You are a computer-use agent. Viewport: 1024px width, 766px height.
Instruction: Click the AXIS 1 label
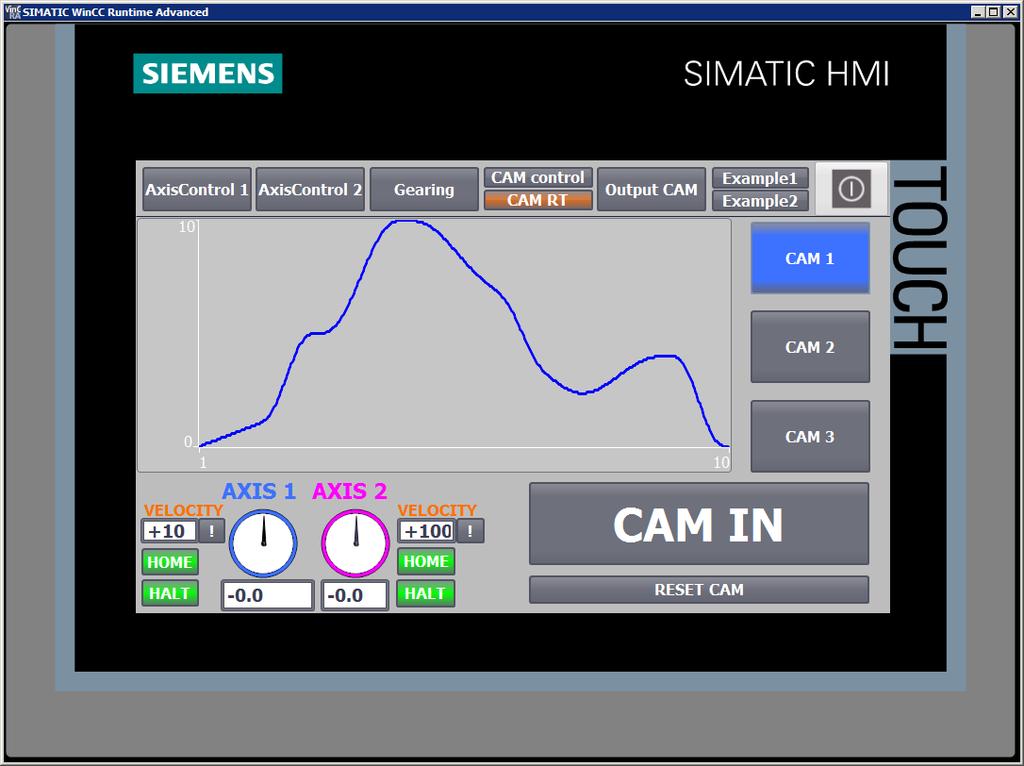coord(259,490)
